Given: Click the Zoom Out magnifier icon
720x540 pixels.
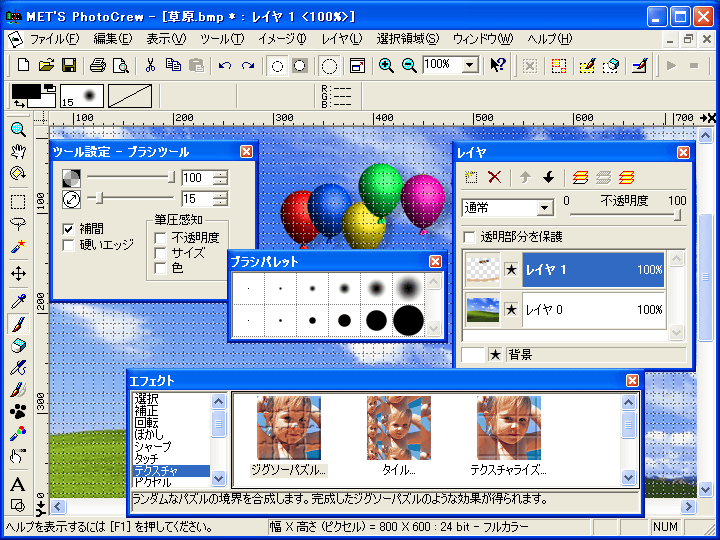Looking at the screenshot, I should [x=409, y=66].
